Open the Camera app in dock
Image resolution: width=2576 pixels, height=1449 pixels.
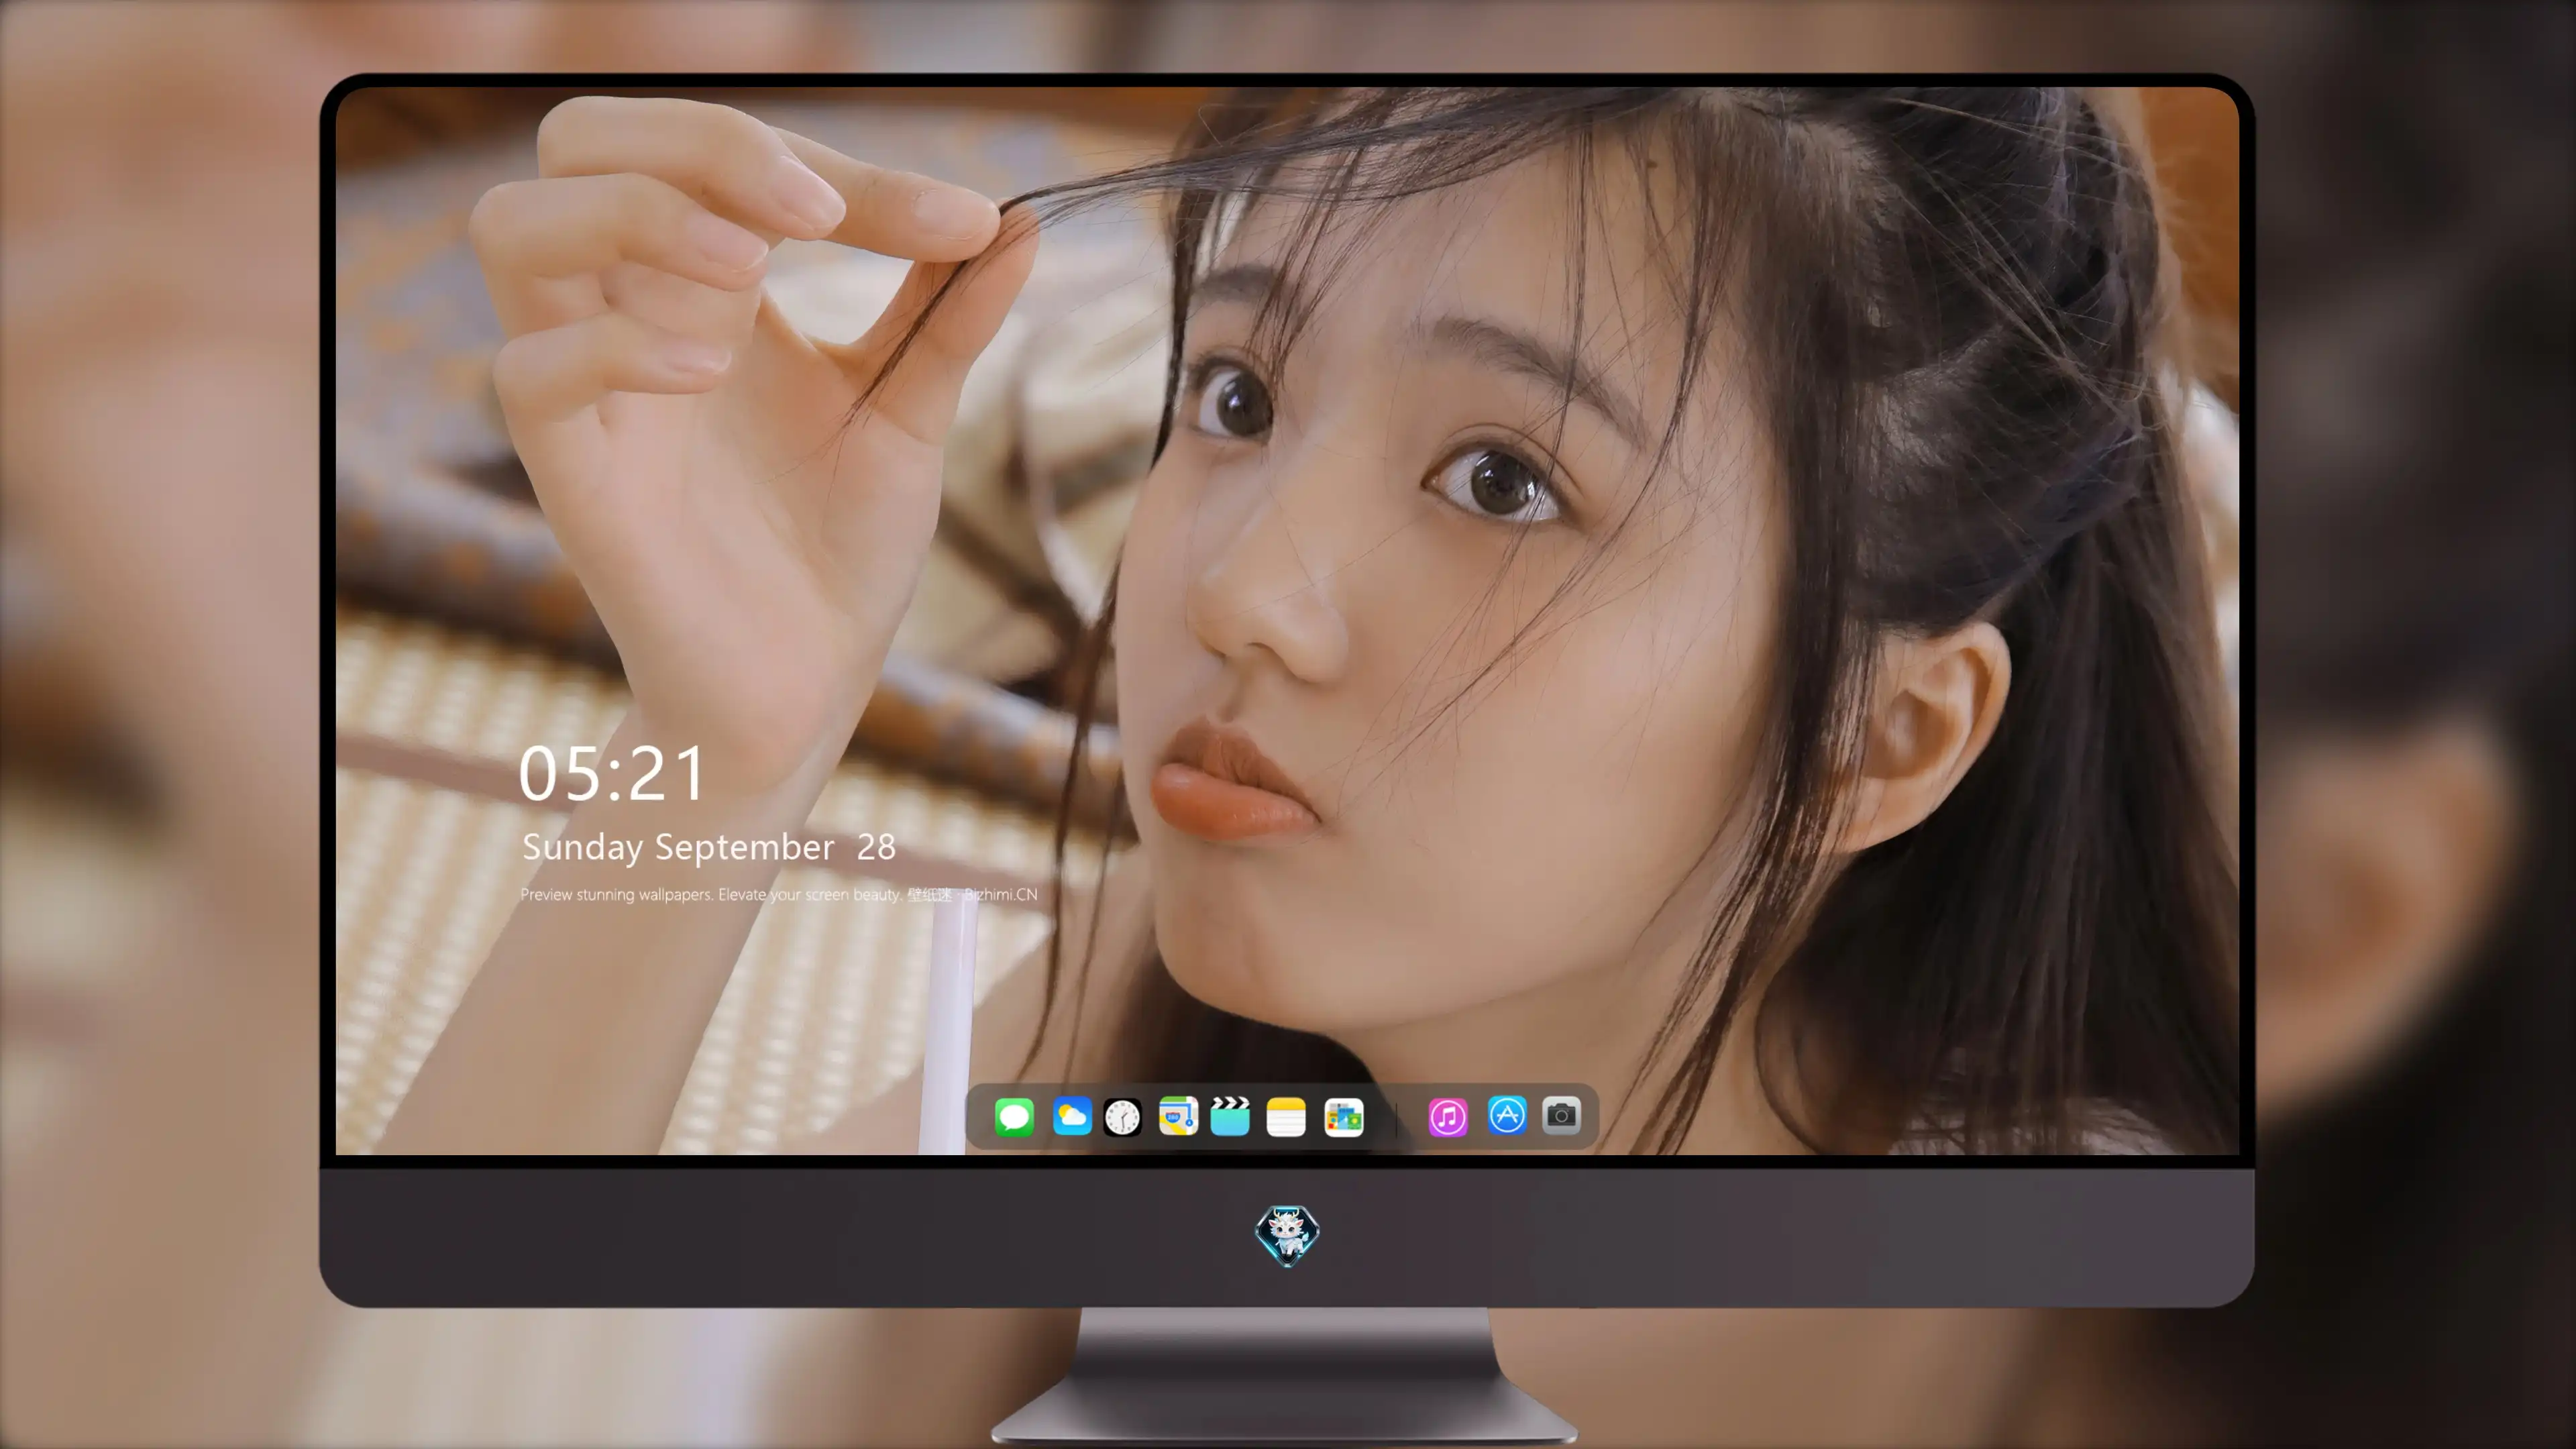(x=1561, y=1115)
